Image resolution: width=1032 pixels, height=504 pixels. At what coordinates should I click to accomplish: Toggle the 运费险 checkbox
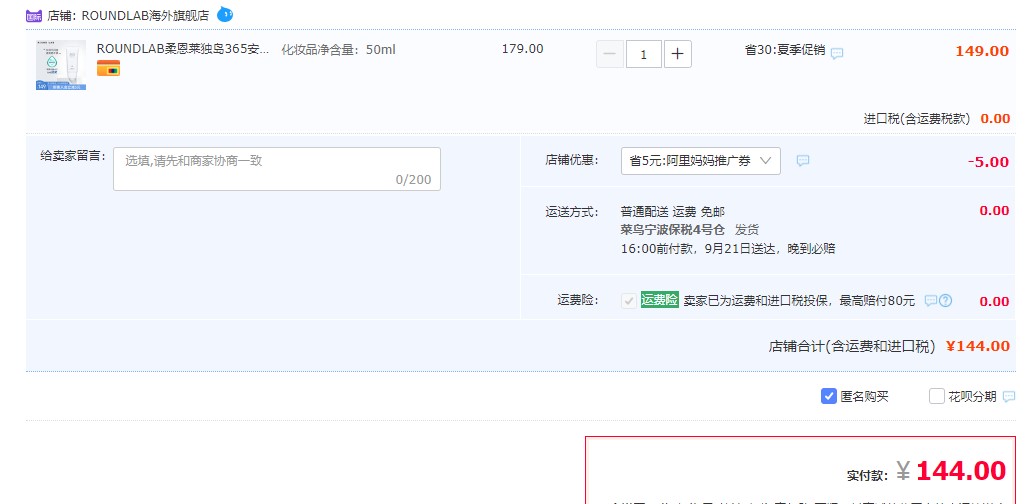click(x=629, y=301)
